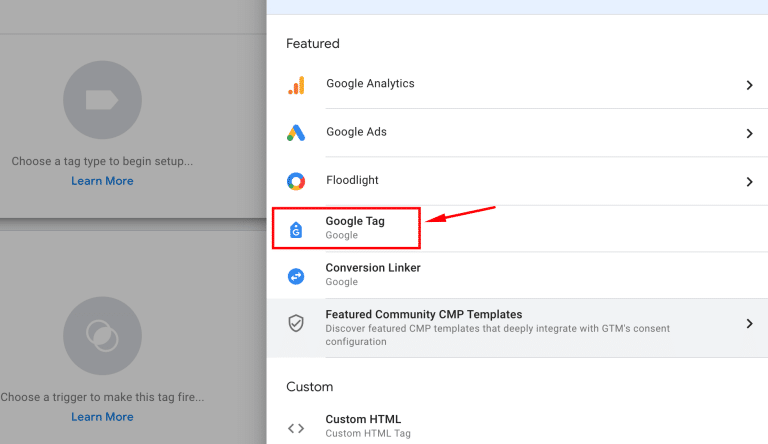Select Google Analytics tag type
Image resolution: width=768 pixels, height=444 pixels.
(x=518, y=84)
